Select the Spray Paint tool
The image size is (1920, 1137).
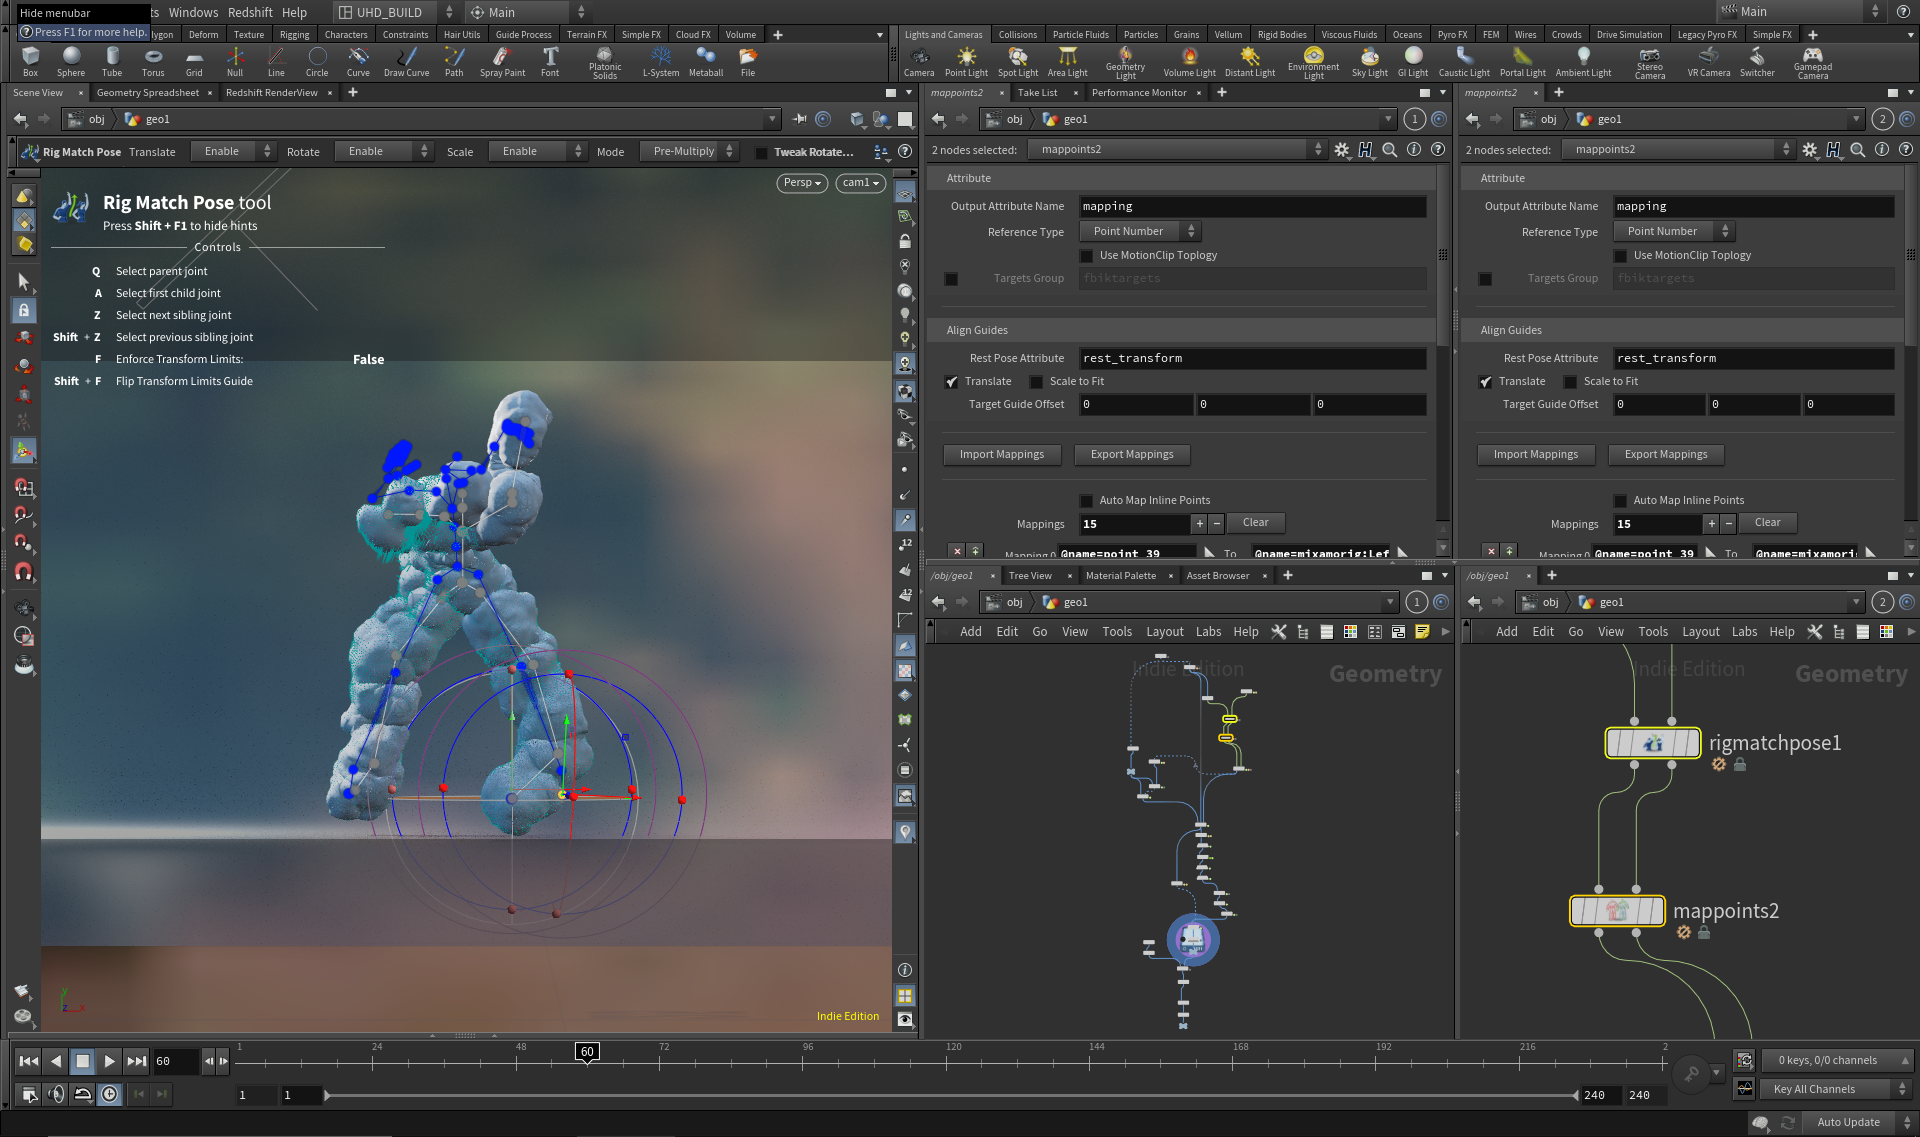(502, 61)
